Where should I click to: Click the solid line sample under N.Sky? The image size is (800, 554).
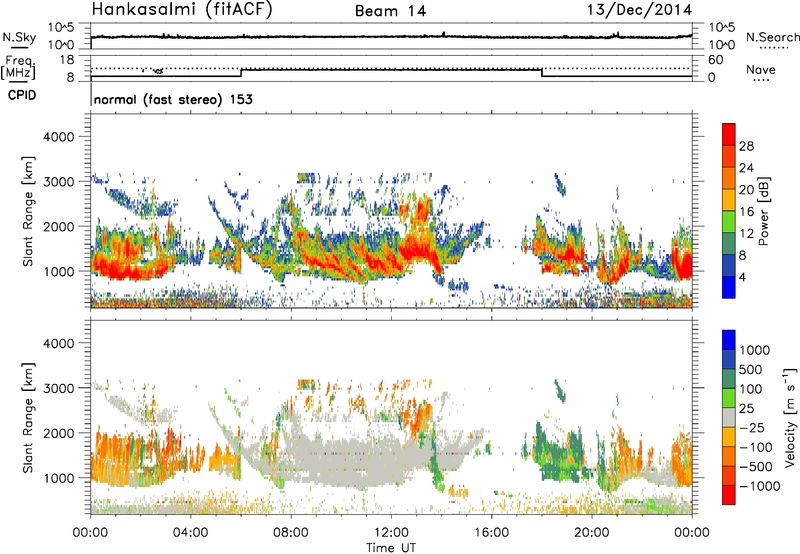[x=19, y=48]
